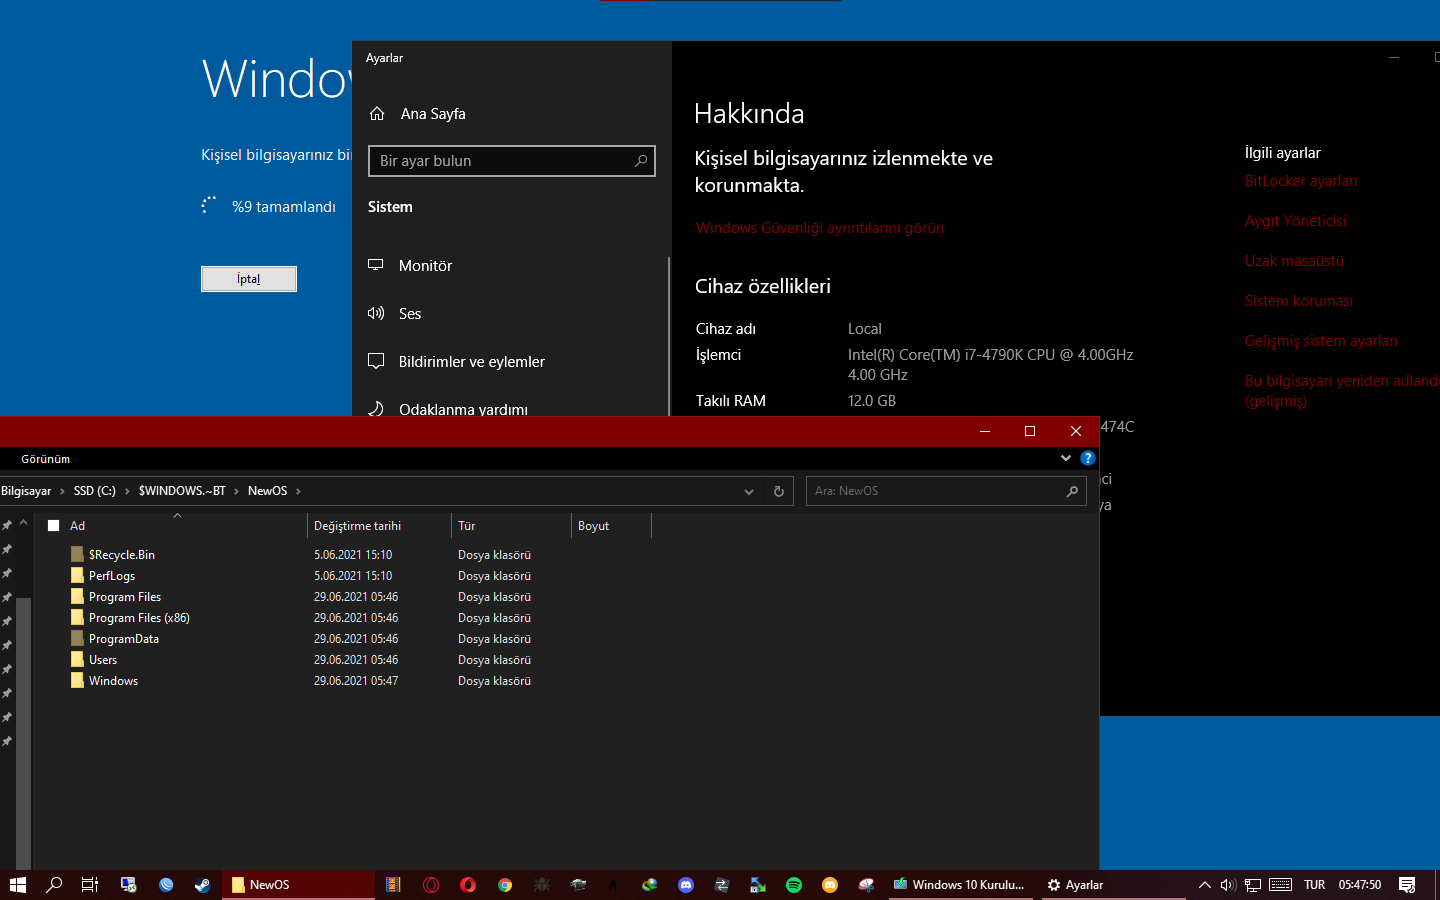This screenshot has width=1440, height=900.
Task: Open File Explorer help icon
Action: [1088, 458]
